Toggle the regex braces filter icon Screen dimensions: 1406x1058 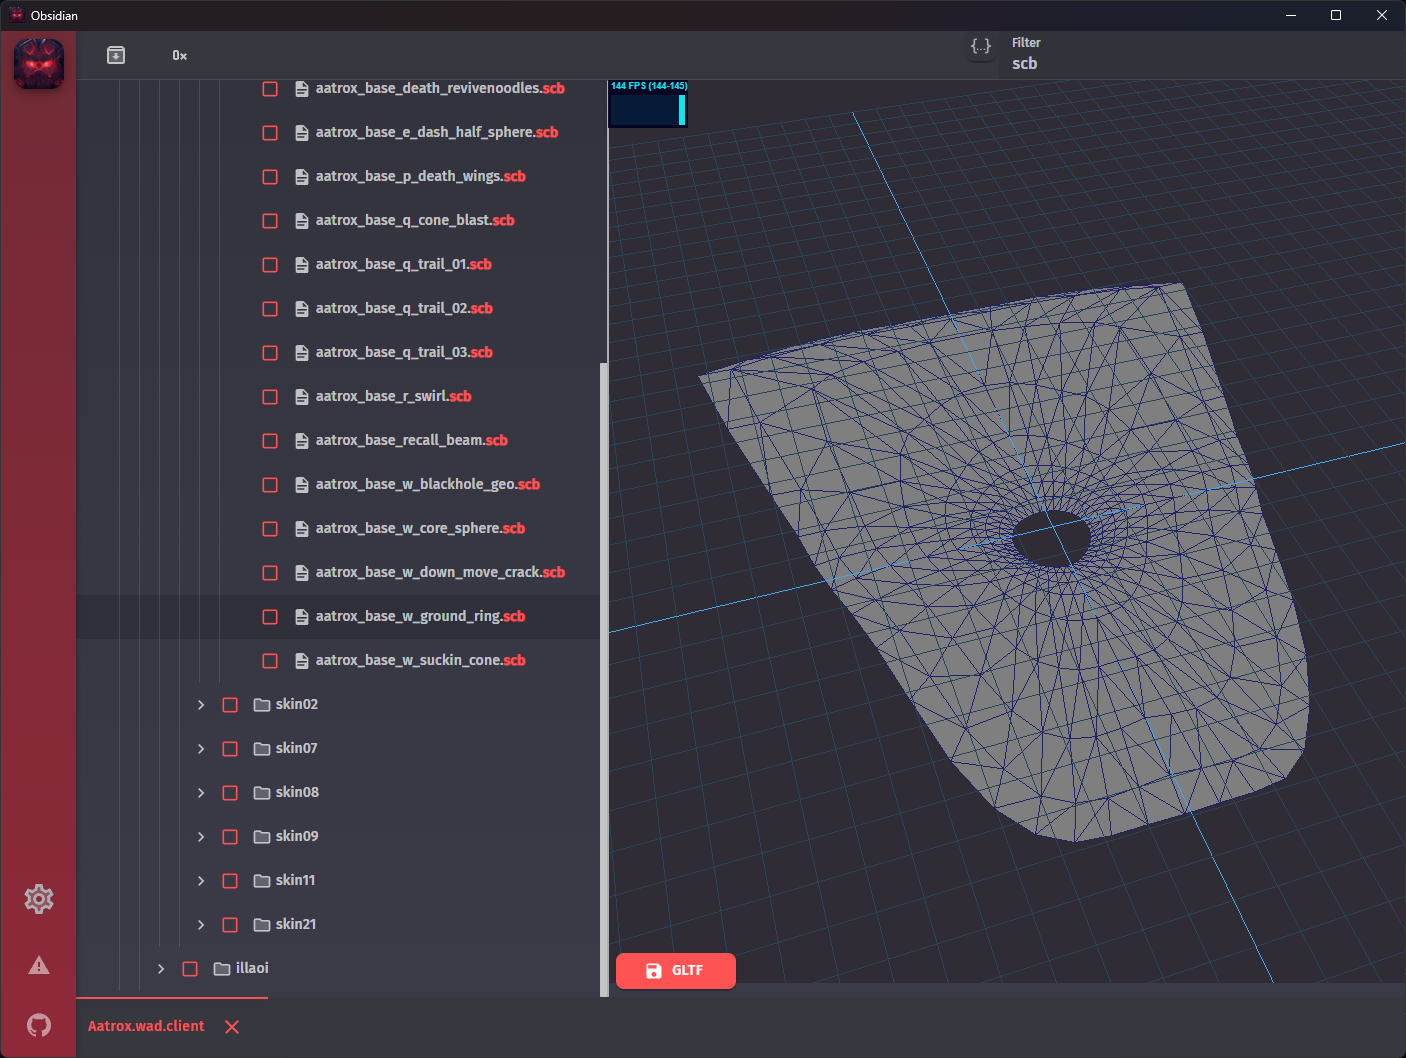(981, 46)
